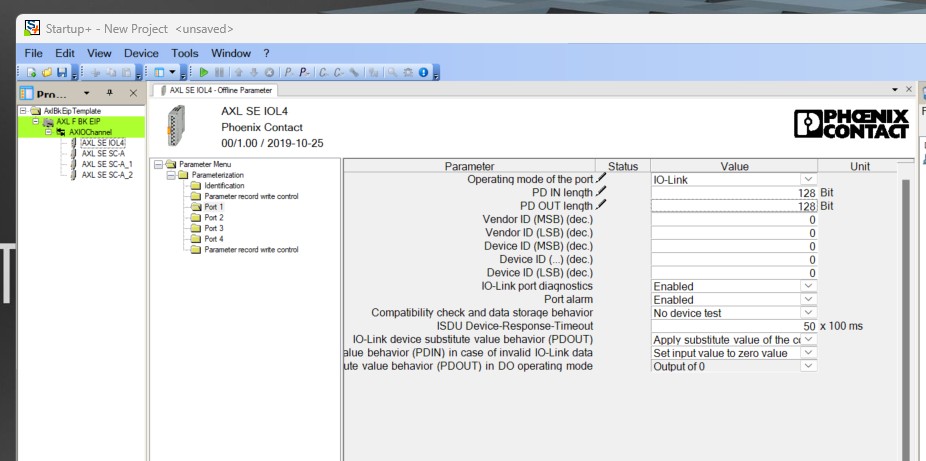Click the Device ID (LSB) value field
Image resolution: width=926 pixels, height=461 pixels.
(734, 273)
